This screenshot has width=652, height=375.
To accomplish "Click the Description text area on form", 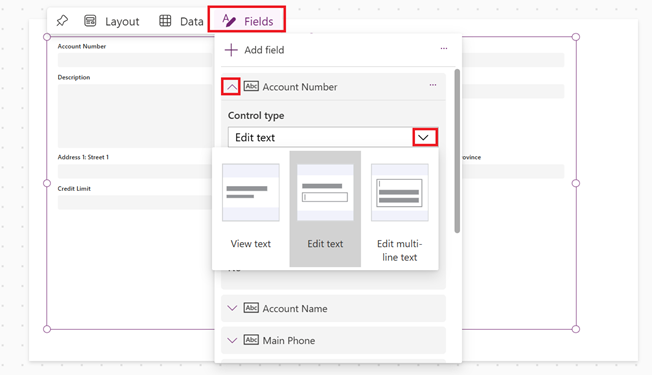I will pyautogui.click(x=136, y=116).
